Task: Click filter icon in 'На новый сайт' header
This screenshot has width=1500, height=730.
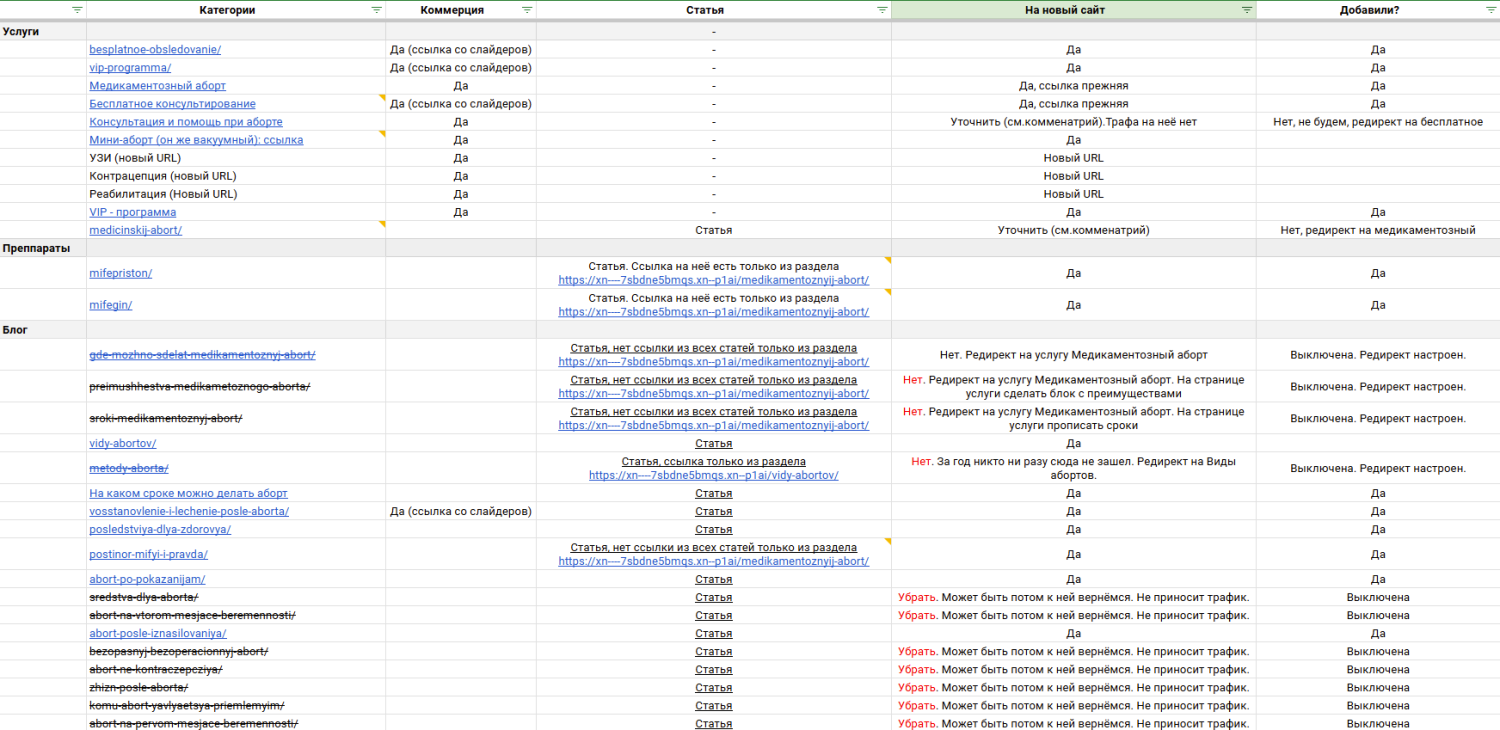Action: click(1247, 10)
